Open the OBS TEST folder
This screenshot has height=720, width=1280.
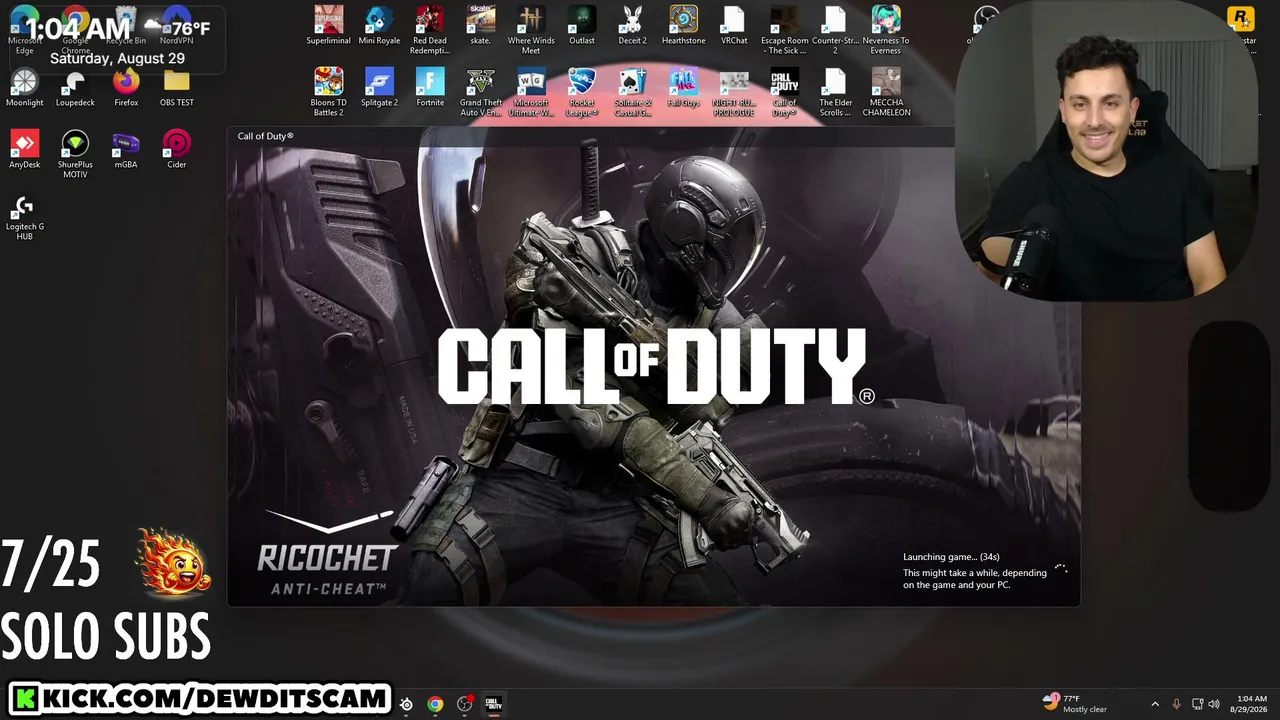pyautogui.click(x=177, y=88)
